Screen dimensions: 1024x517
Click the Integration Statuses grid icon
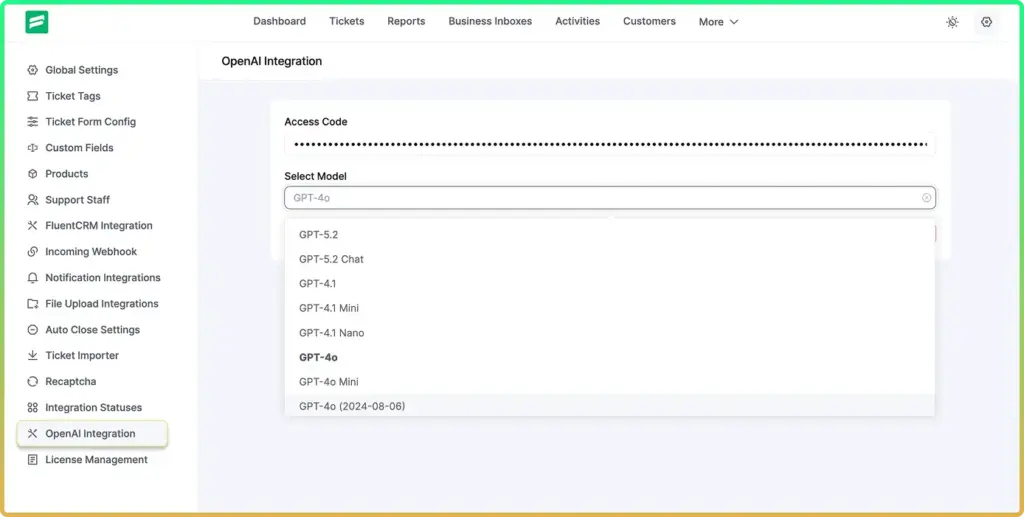coord(32,407)
